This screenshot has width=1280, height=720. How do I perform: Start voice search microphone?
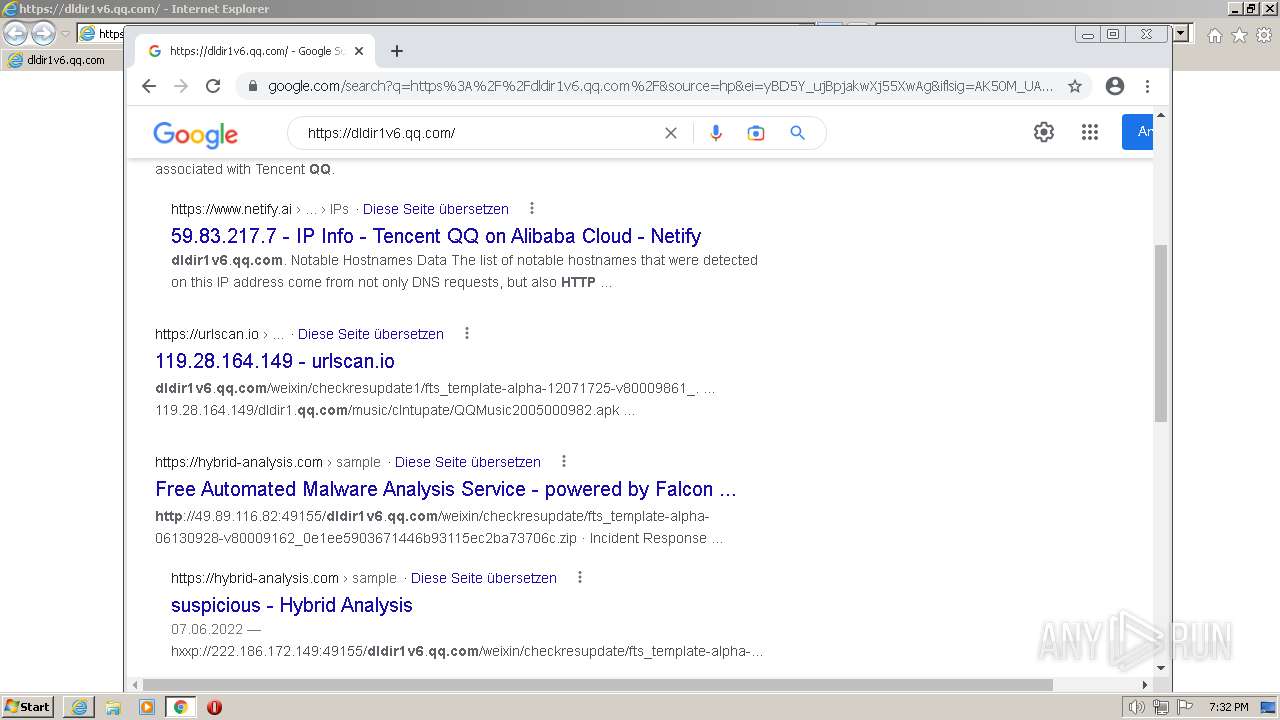coord(716,133)
